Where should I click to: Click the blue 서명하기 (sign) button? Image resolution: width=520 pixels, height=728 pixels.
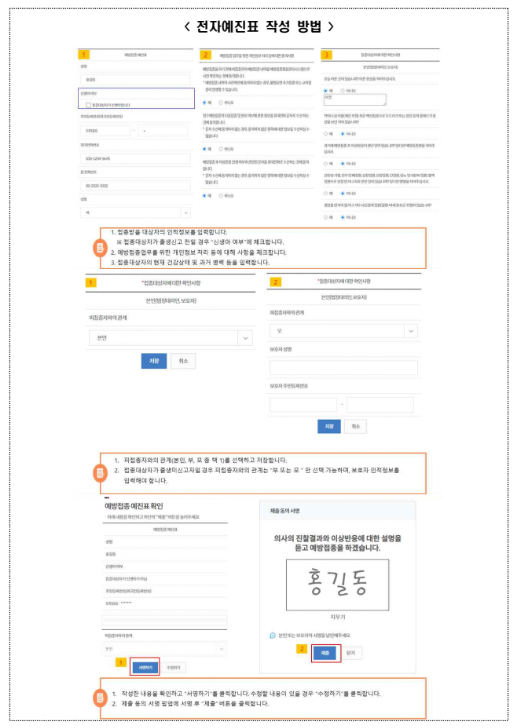coord(145,667)
